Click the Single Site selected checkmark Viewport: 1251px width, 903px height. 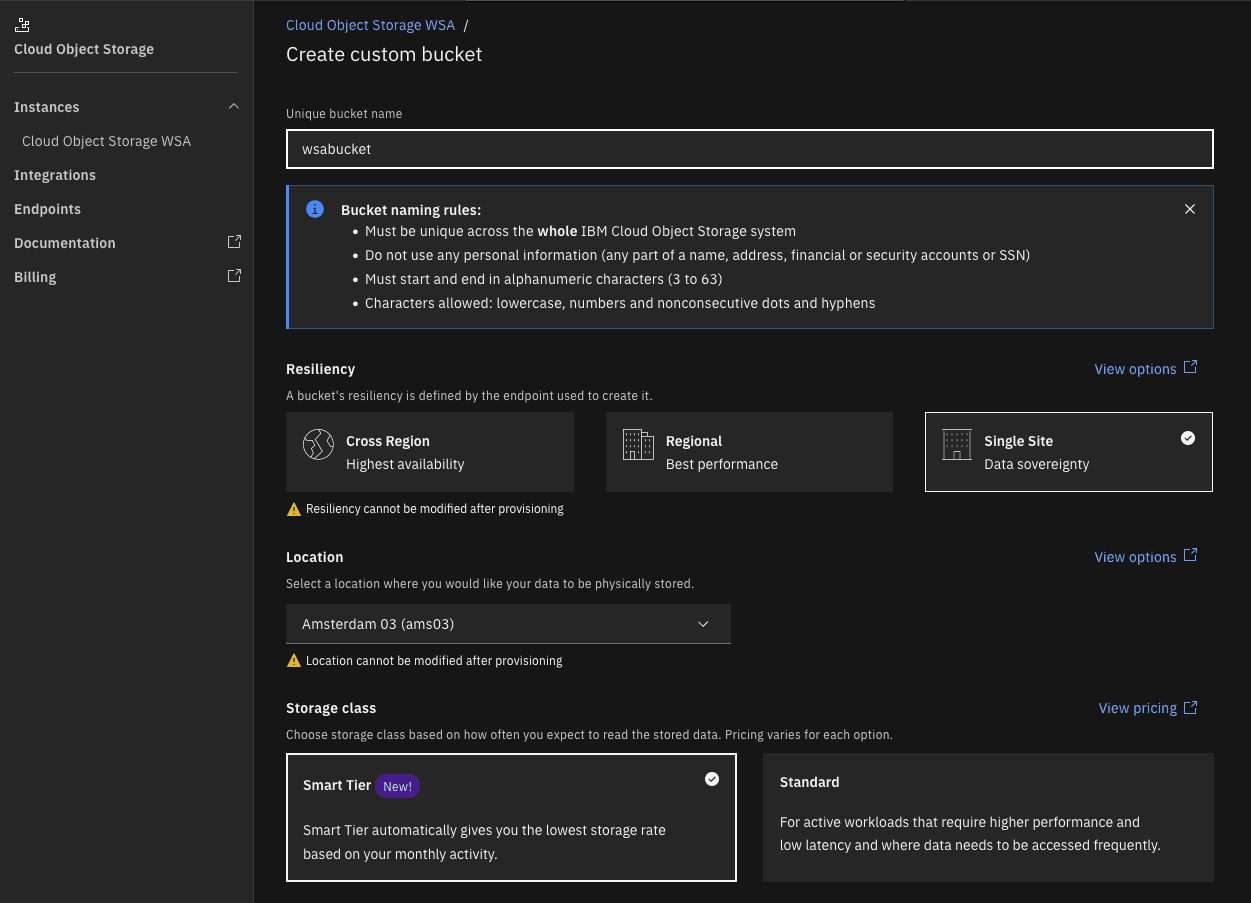1188,438
